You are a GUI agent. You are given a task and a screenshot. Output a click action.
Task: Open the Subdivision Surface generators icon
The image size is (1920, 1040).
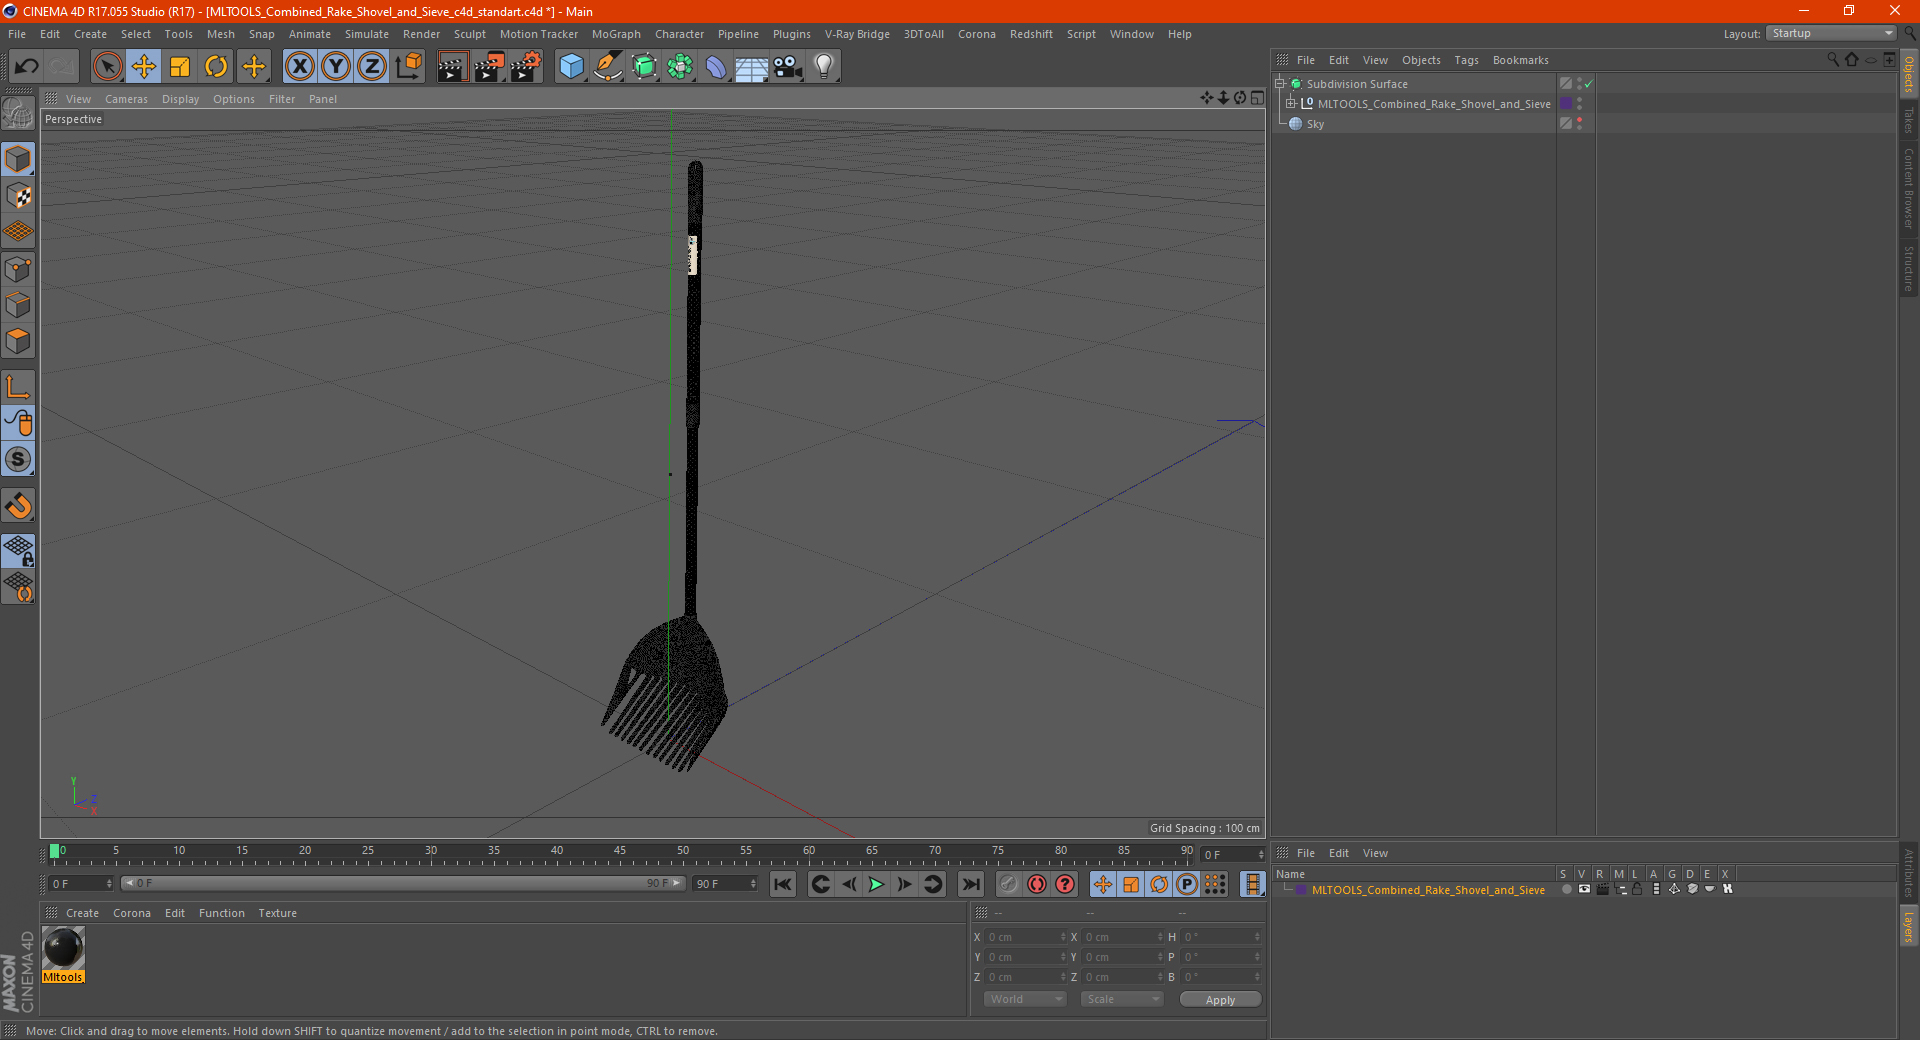[644, 67]
